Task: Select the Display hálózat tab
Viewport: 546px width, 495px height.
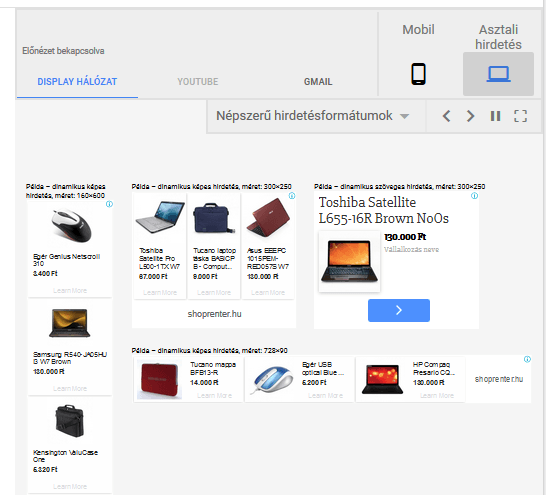Action: 77,82
